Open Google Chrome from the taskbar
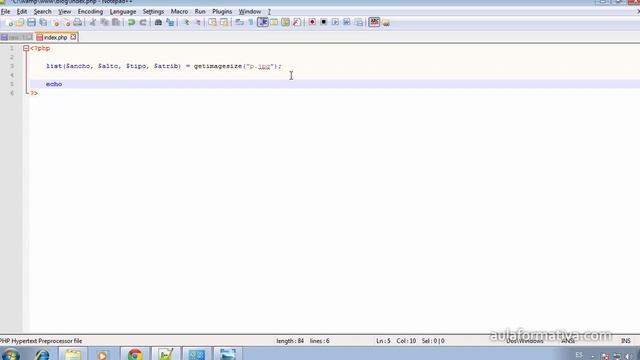This screenshot has width=640, height=360. [135, 354]
